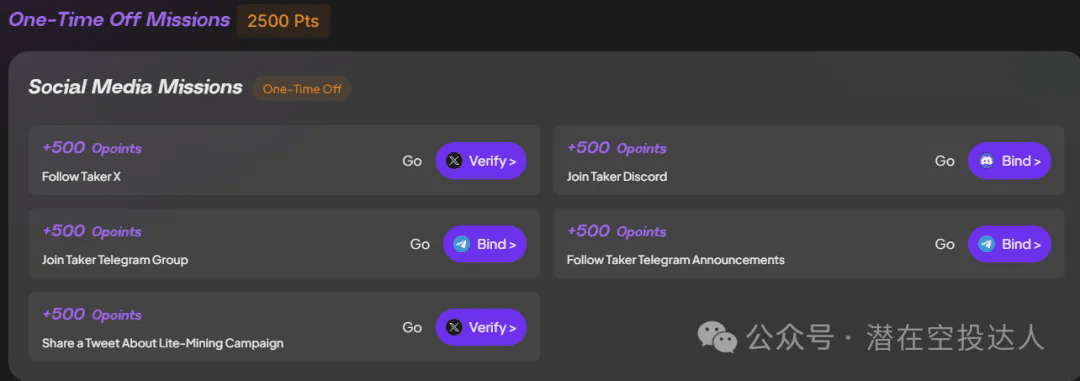Verify the Share a Tweet mission
The height and width of the screenshot is (381, 1080).
coord(481,328)
